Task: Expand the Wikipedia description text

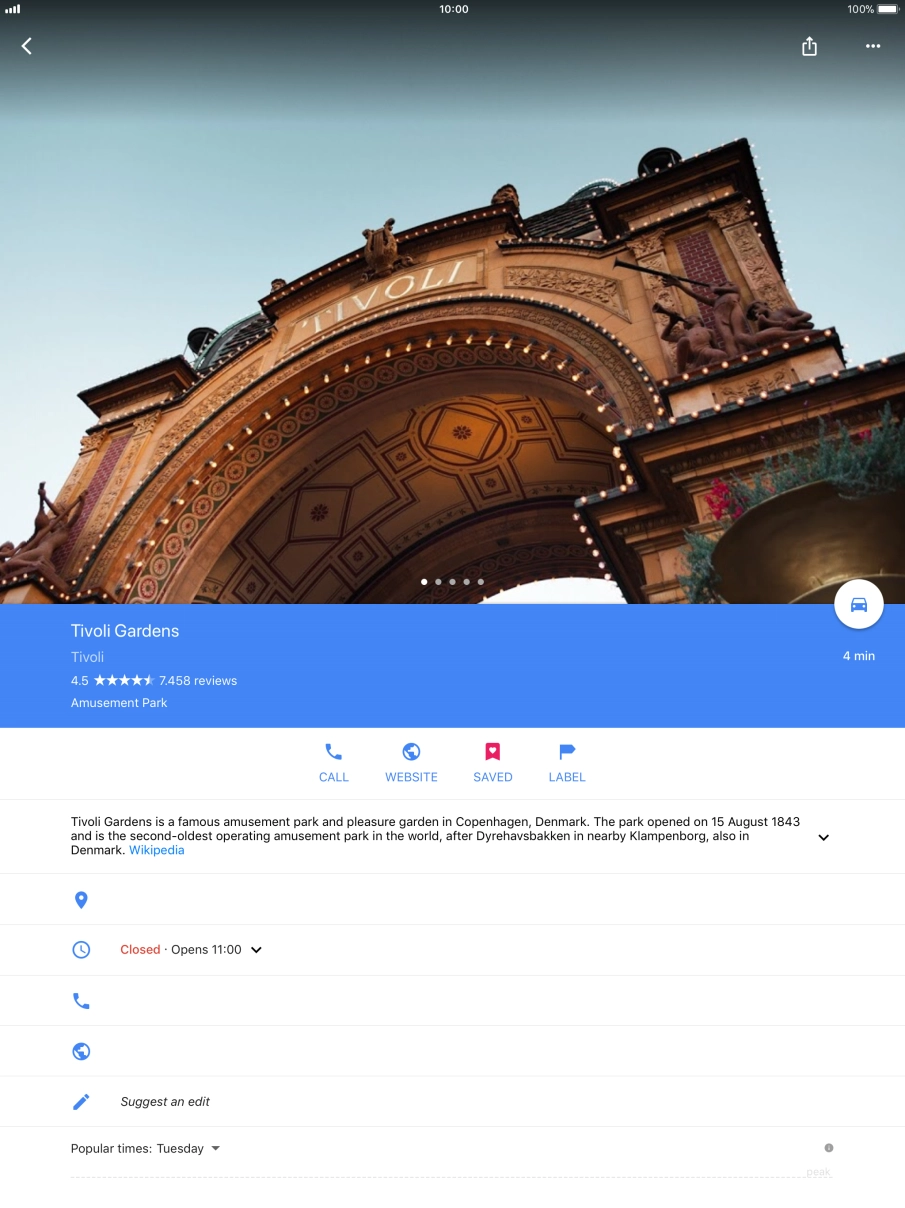Action: point(823,837)
